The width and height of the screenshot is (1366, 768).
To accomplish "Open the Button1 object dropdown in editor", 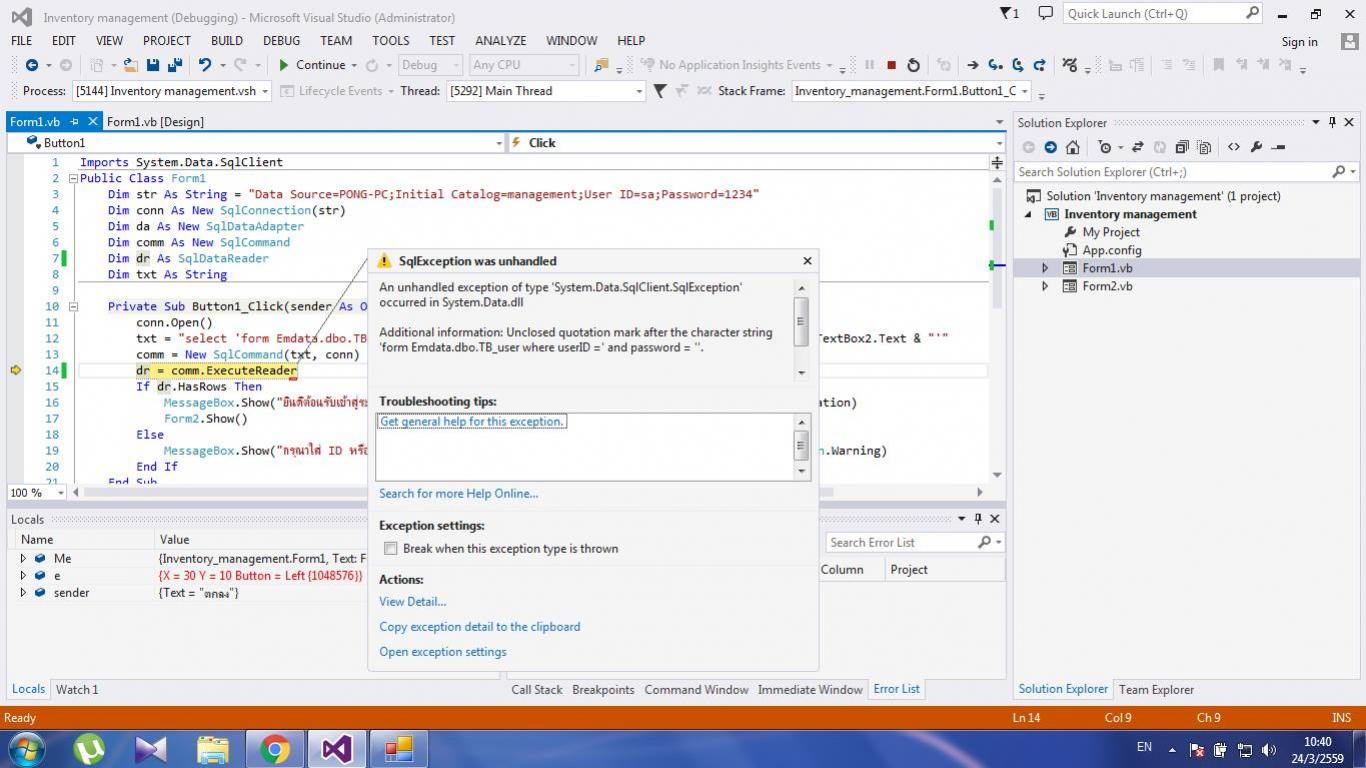I will click(x=255, y=143).
